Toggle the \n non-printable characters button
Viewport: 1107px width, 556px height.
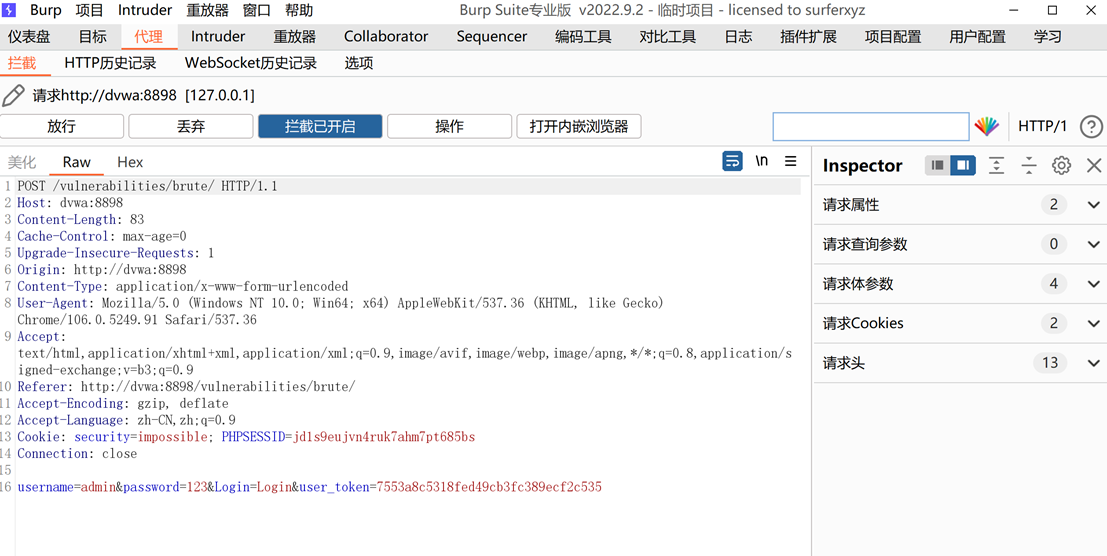[762, 161]
